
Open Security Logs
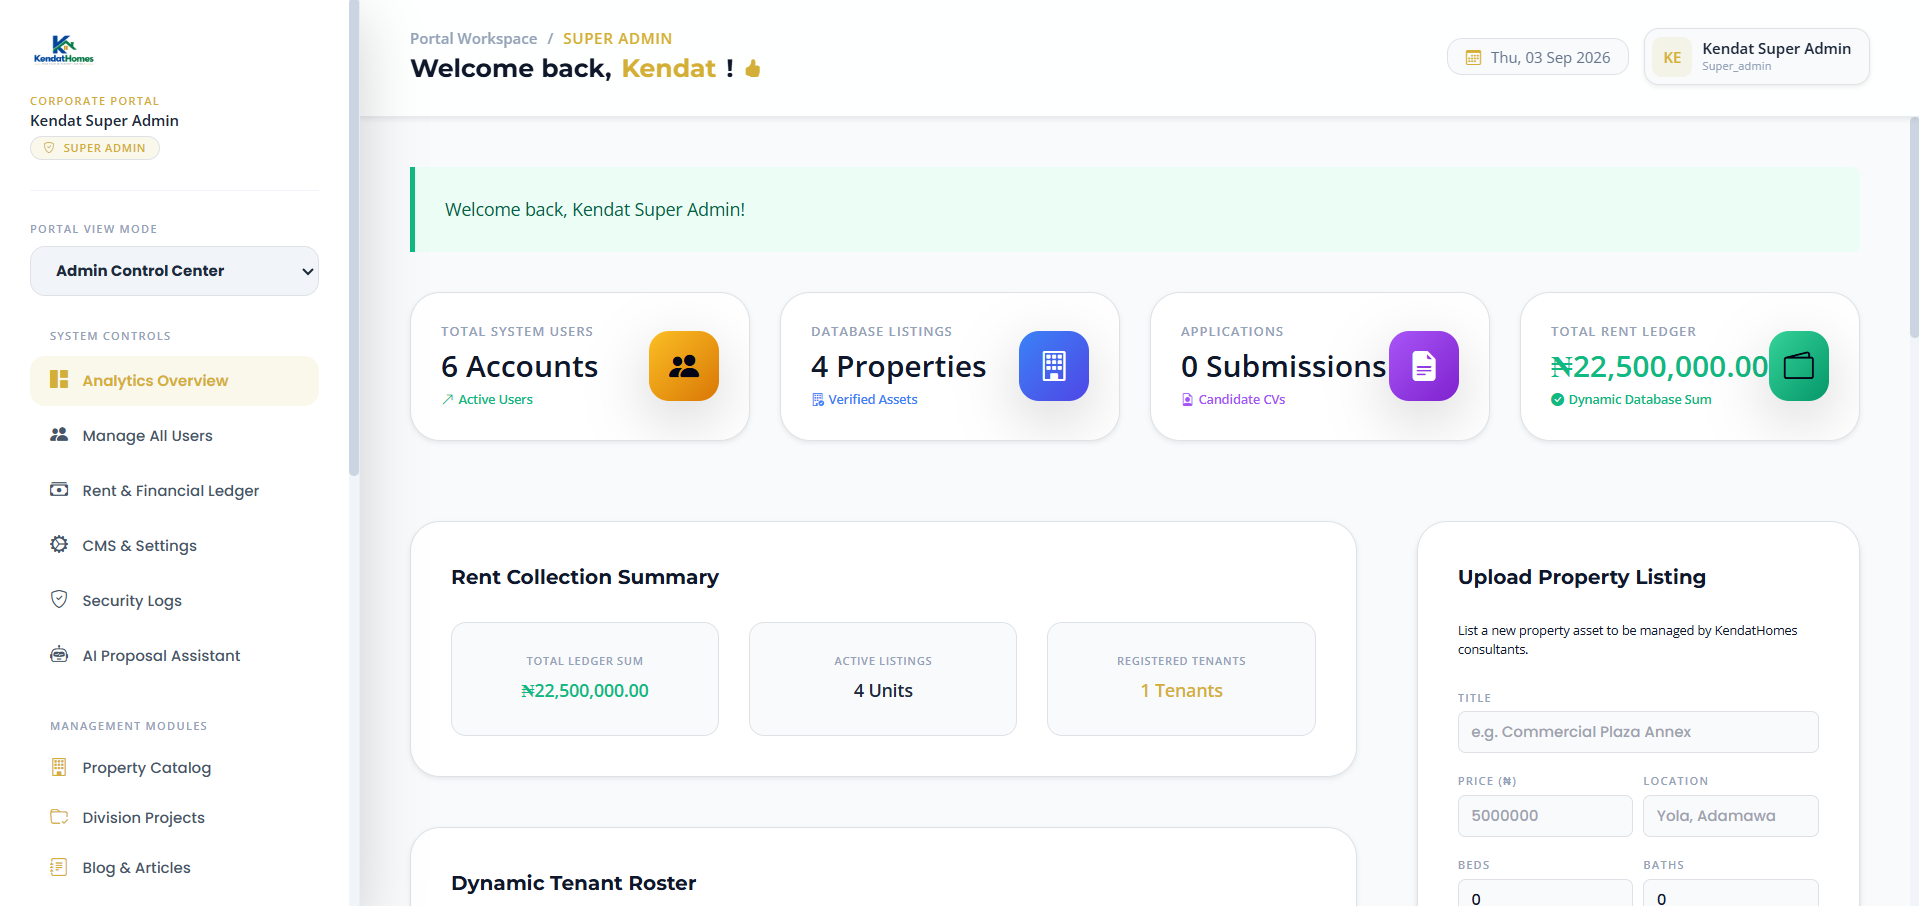pyautogui.click(x=174, y=601)
